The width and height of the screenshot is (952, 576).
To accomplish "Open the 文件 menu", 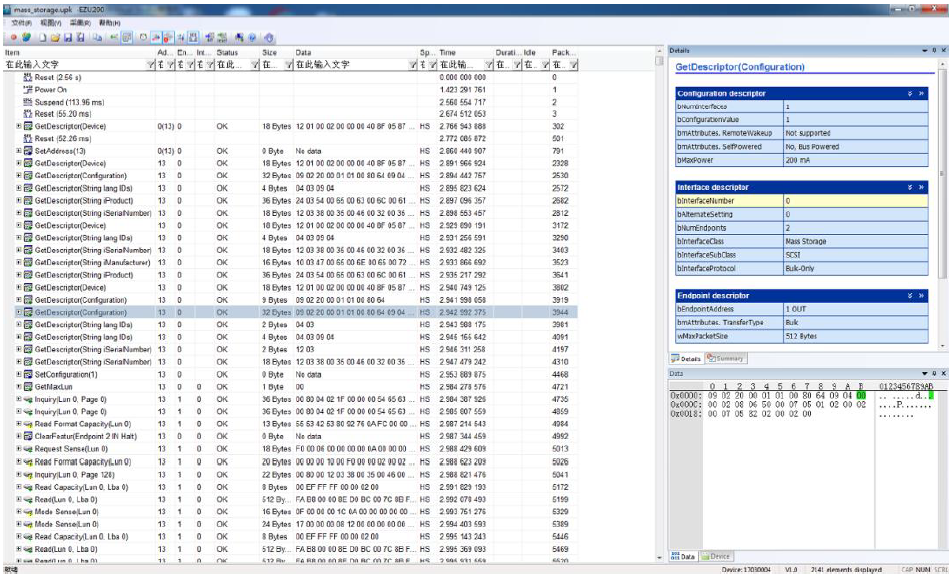I will coord(21,21).
